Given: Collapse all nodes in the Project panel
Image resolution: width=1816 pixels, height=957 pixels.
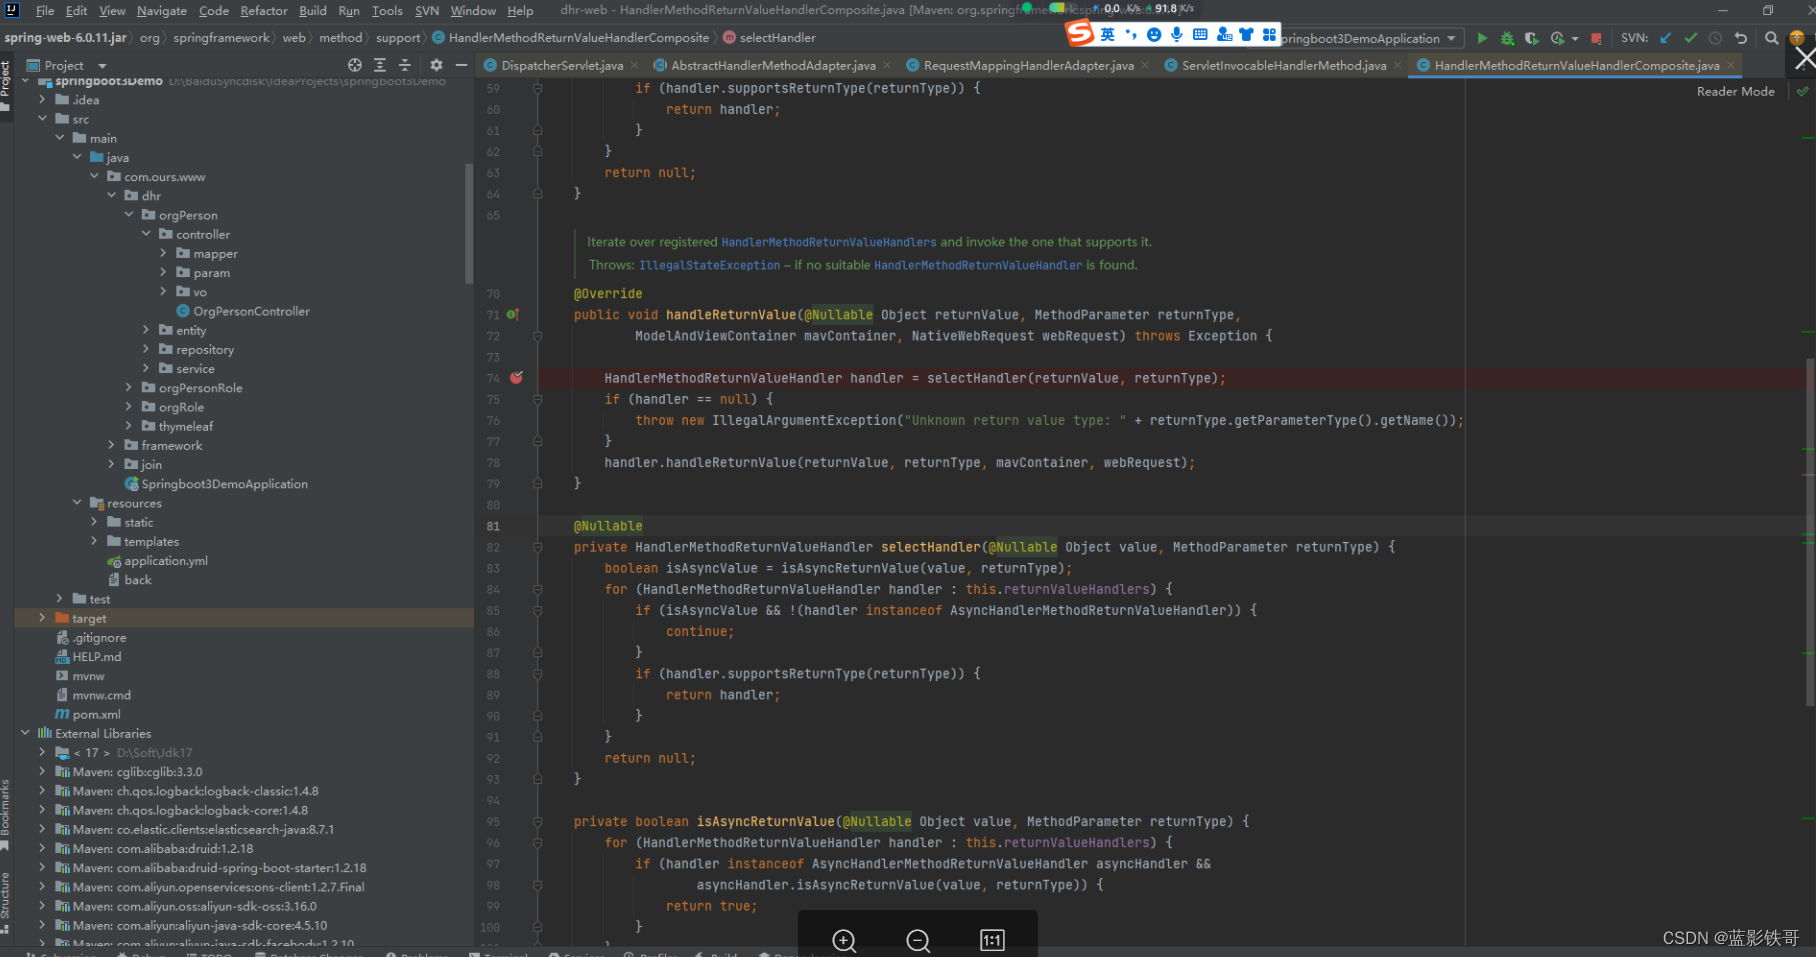Looking at the screenshot, I should (405, 65).
